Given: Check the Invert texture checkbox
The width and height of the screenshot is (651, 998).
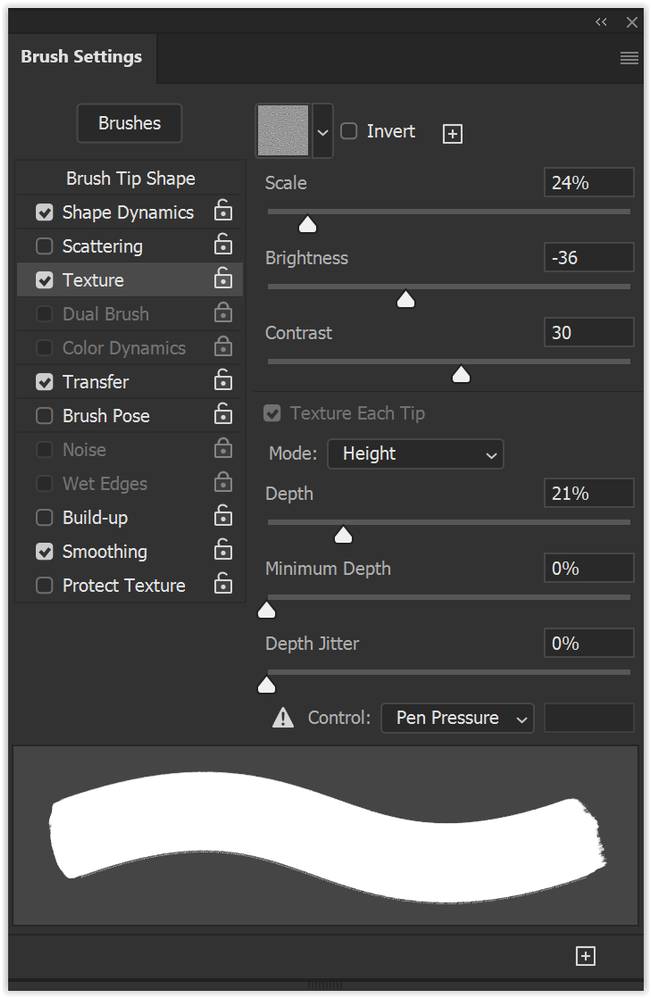Looking at the screenshot, I should pos(349,131).
